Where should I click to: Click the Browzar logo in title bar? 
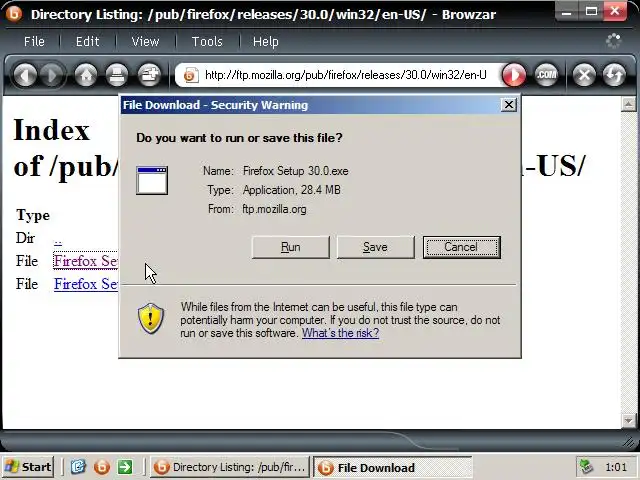tap(14, 13)
